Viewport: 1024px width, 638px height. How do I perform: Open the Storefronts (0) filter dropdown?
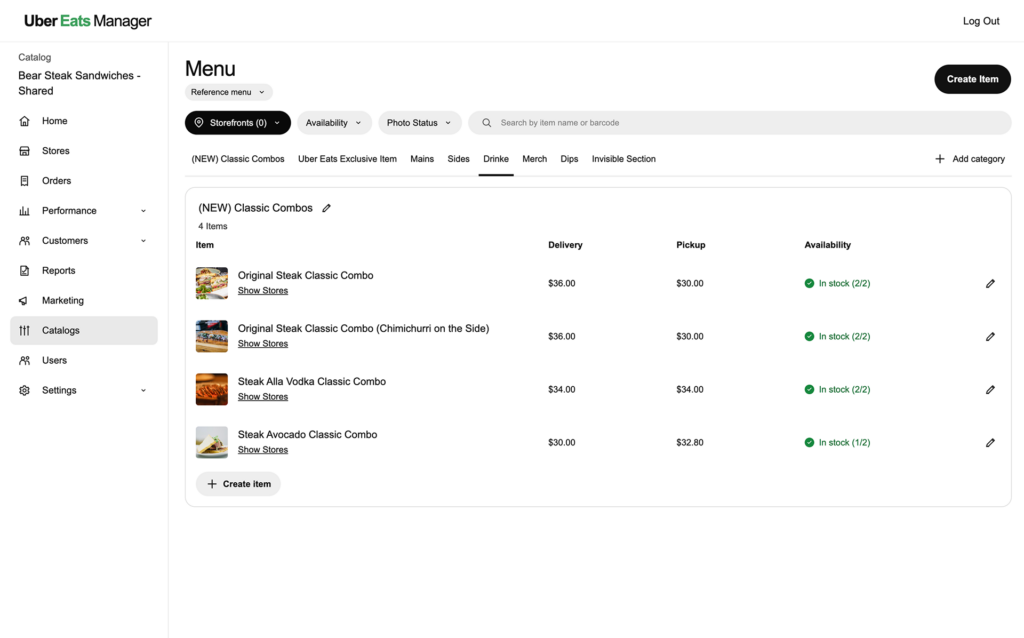(x=238, y=123)
